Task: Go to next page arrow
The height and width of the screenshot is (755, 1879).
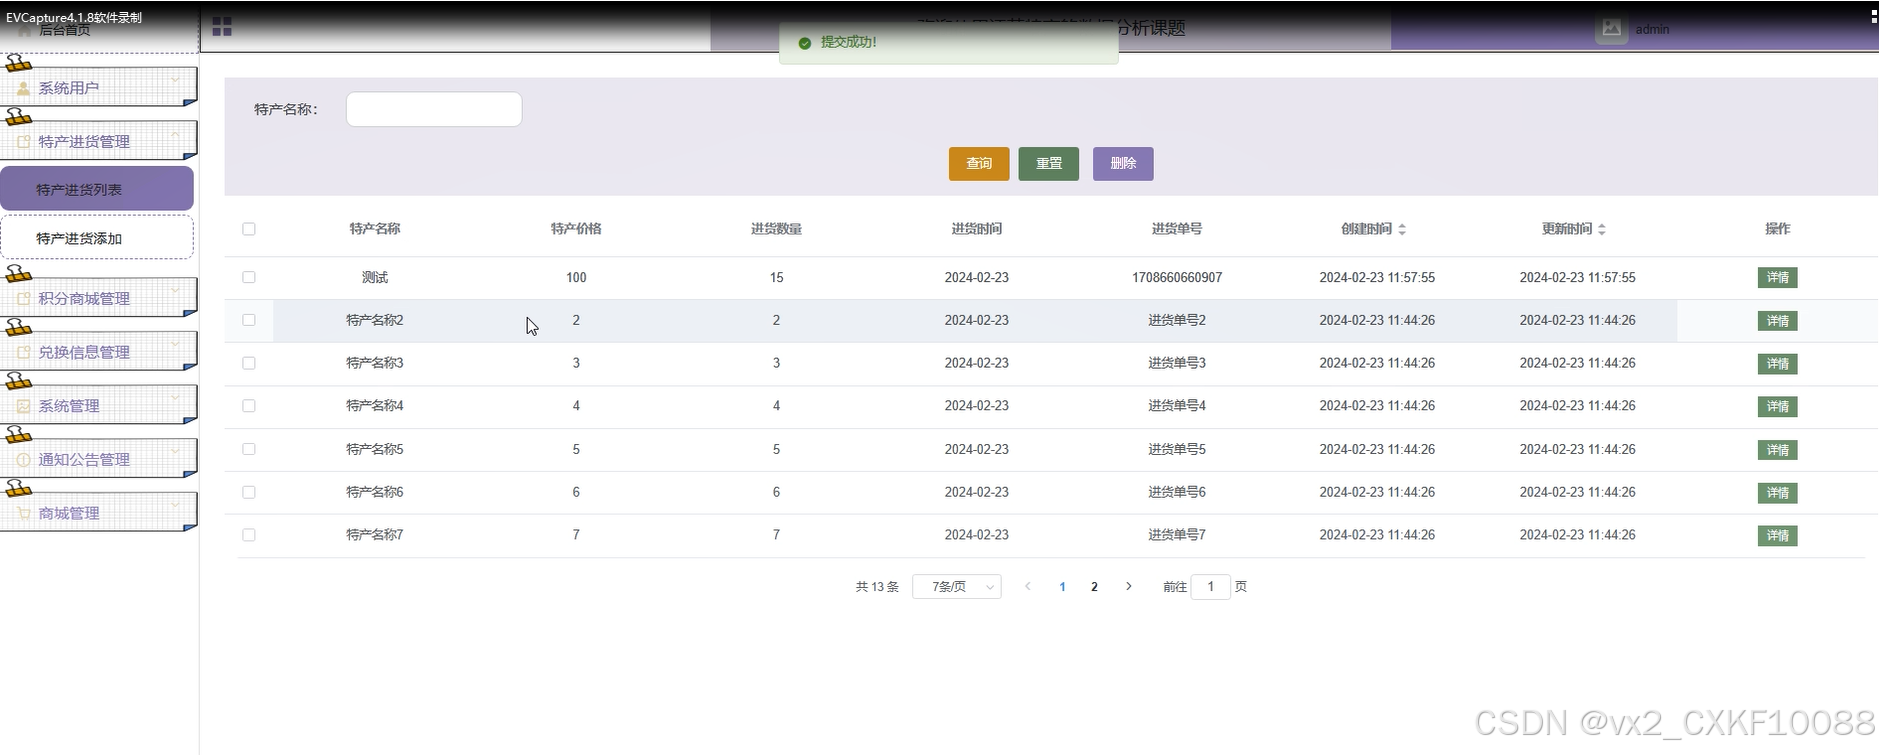Action: (x=1129, y=586)
